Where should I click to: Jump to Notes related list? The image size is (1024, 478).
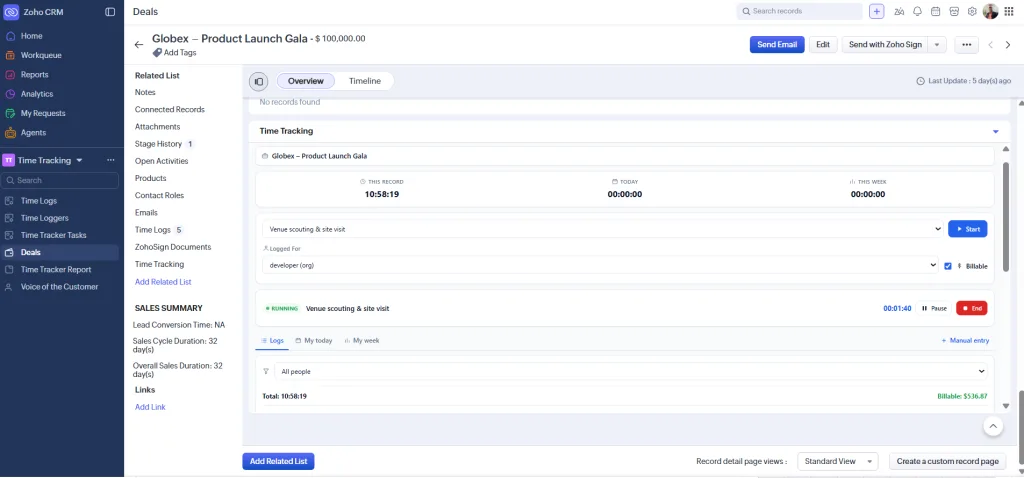145,92
